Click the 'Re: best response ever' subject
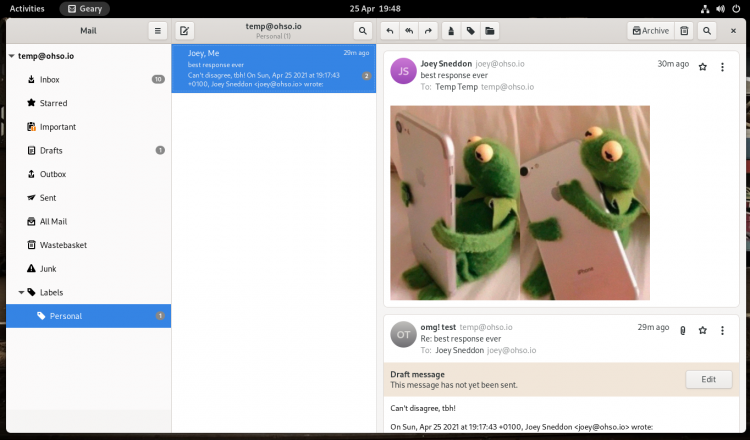750x440 pixels. click(461, 339)
